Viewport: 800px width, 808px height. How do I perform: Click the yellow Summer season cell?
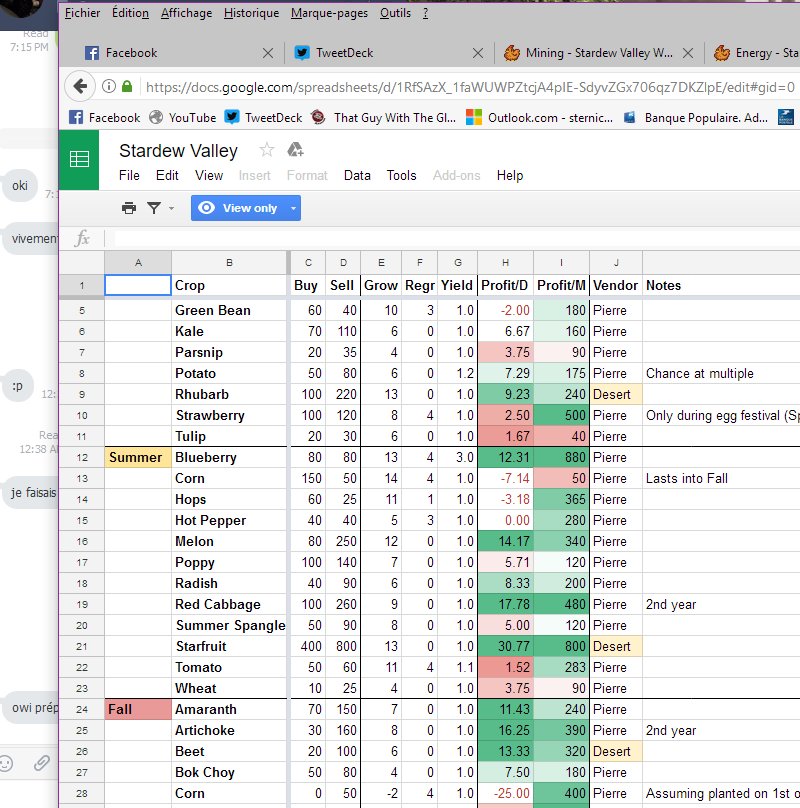tap(138, 457)
